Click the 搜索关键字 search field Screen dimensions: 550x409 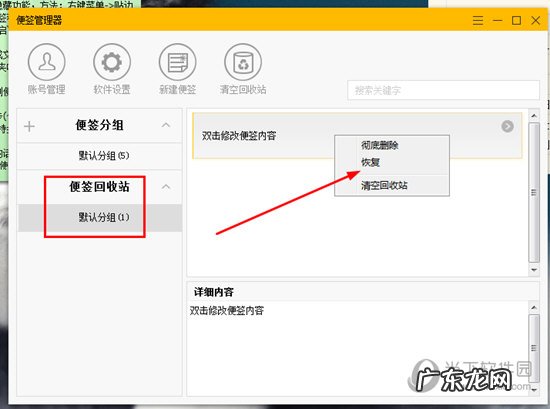click(x=443, y=90)
